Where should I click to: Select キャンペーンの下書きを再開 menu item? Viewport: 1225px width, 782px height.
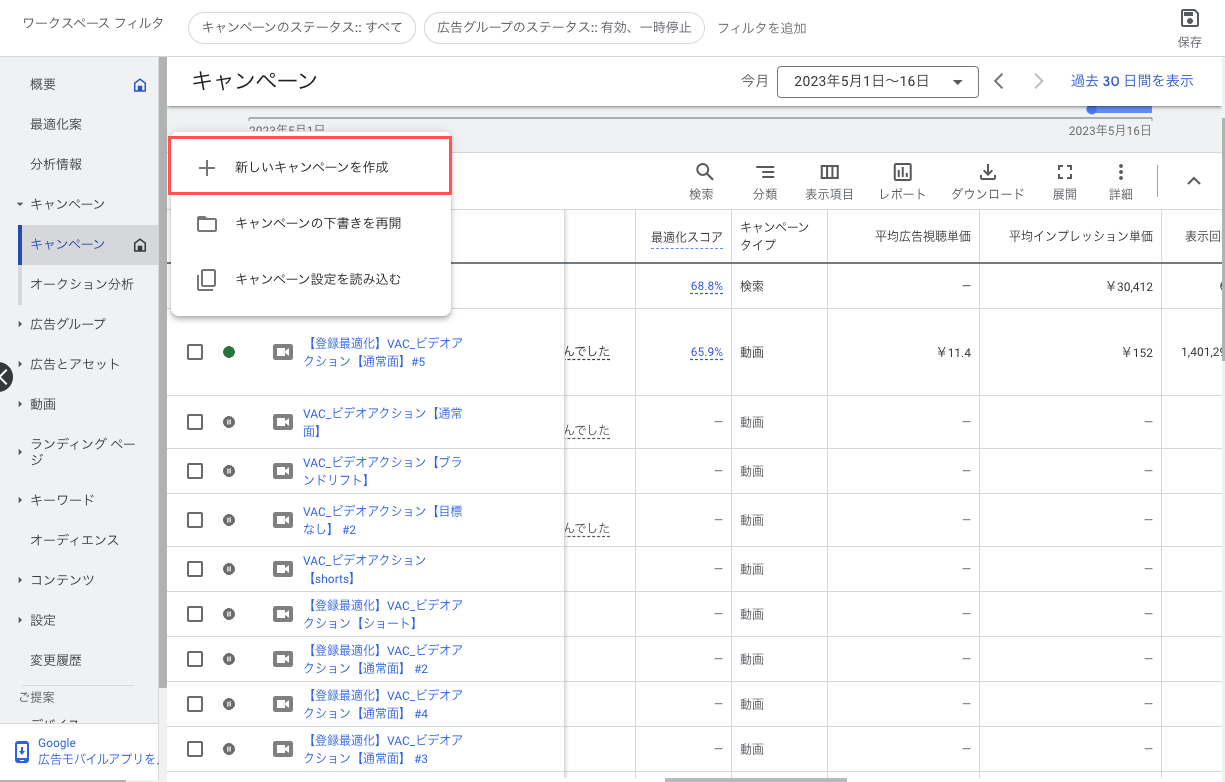317,224
